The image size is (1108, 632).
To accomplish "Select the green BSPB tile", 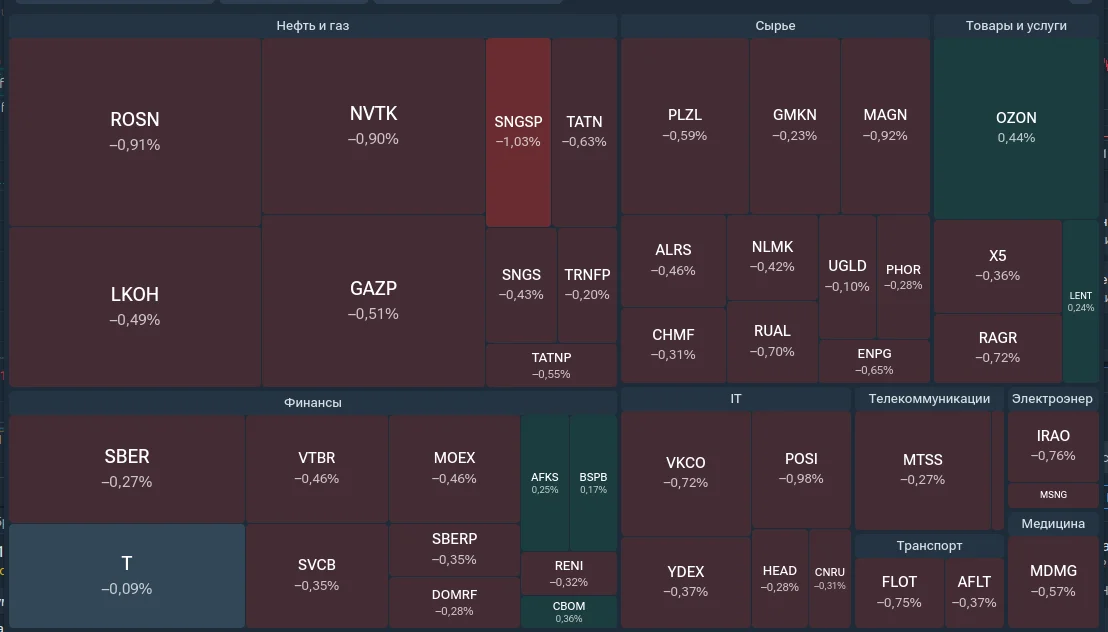I will [594, 483].
